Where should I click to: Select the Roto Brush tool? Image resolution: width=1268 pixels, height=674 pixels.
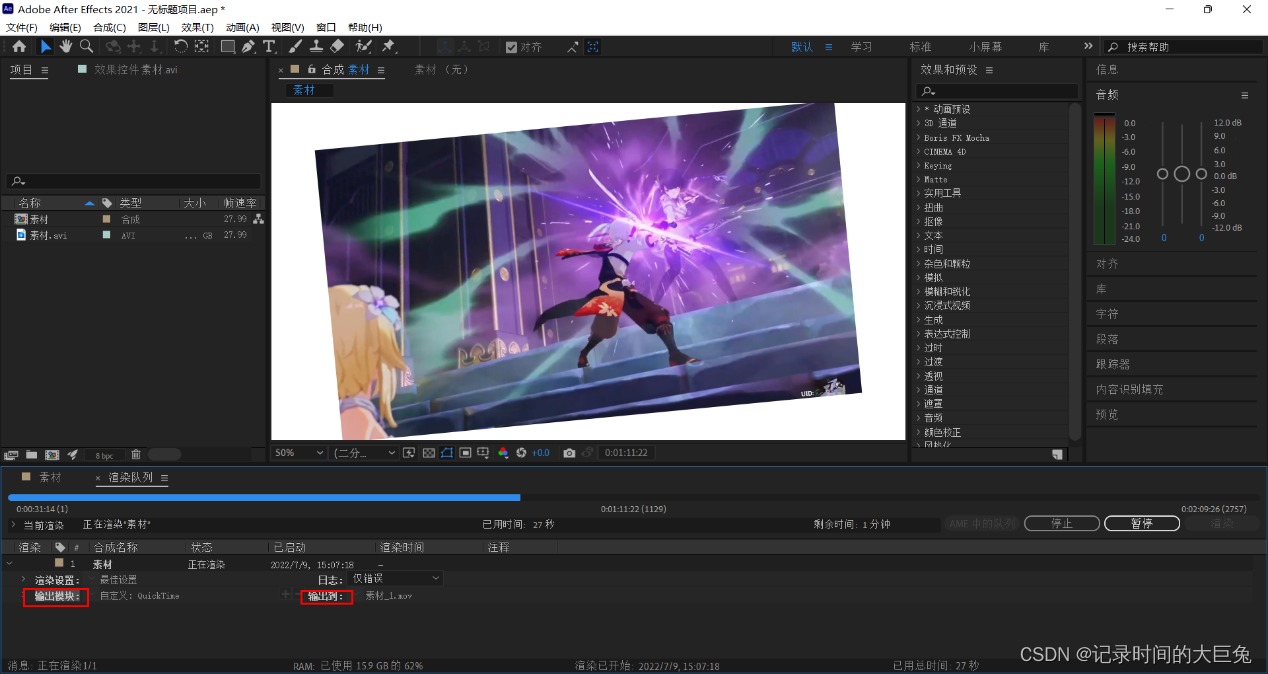click(x=363, y=46)
